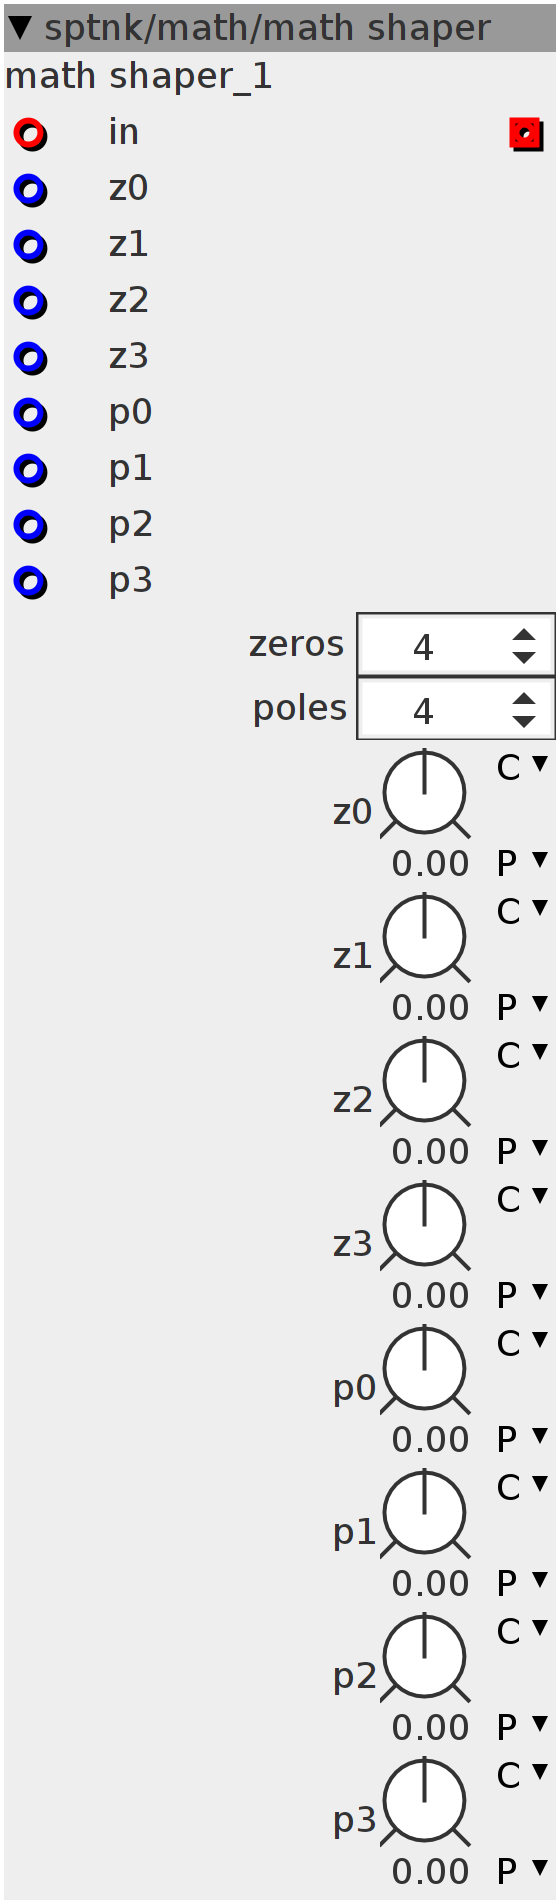
Task: Decrease the poles count with down arrow
Action: [x=524, y=721]
